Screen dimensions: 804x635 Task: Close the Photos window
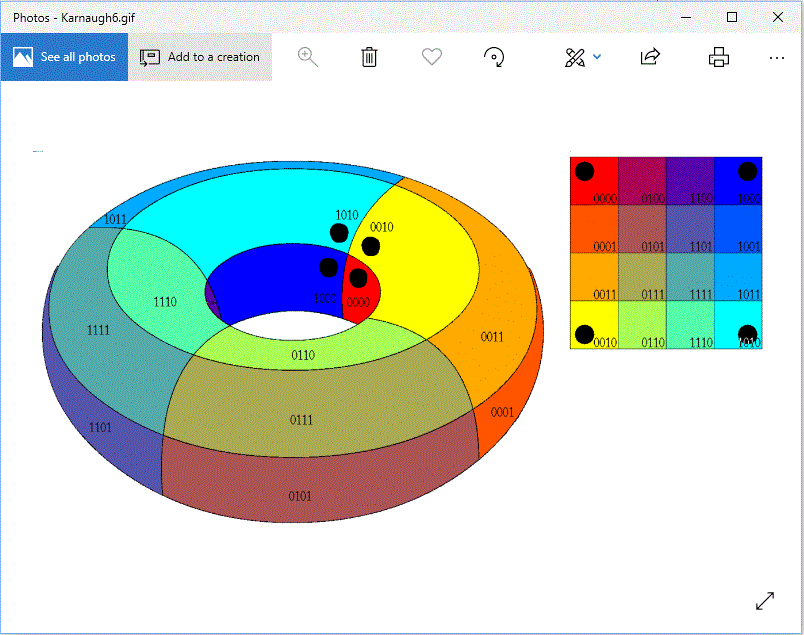click(x=778, y=17)
